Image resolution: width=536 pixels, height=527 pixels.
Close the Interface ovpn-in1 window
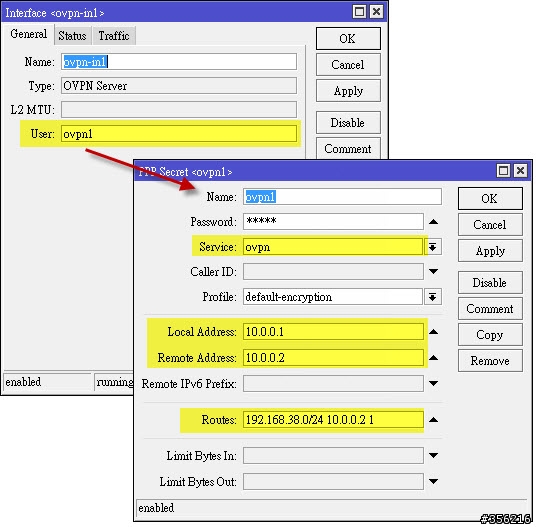pyautogui.click(x=376, y=12)
